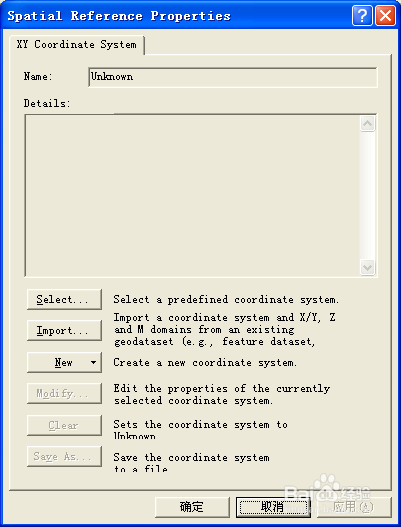Click inside the Details text area
The image size is (401, 527).
(192, 196)
